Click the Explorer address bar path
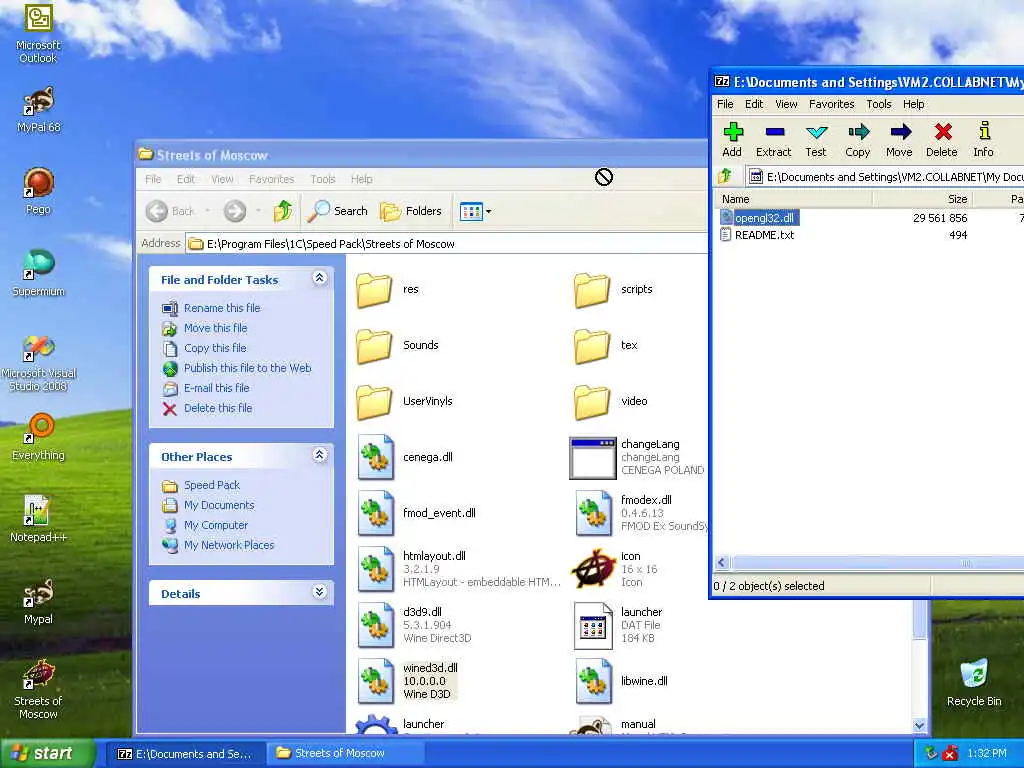This screenshot has height=768, width=1024. point(446,244)
